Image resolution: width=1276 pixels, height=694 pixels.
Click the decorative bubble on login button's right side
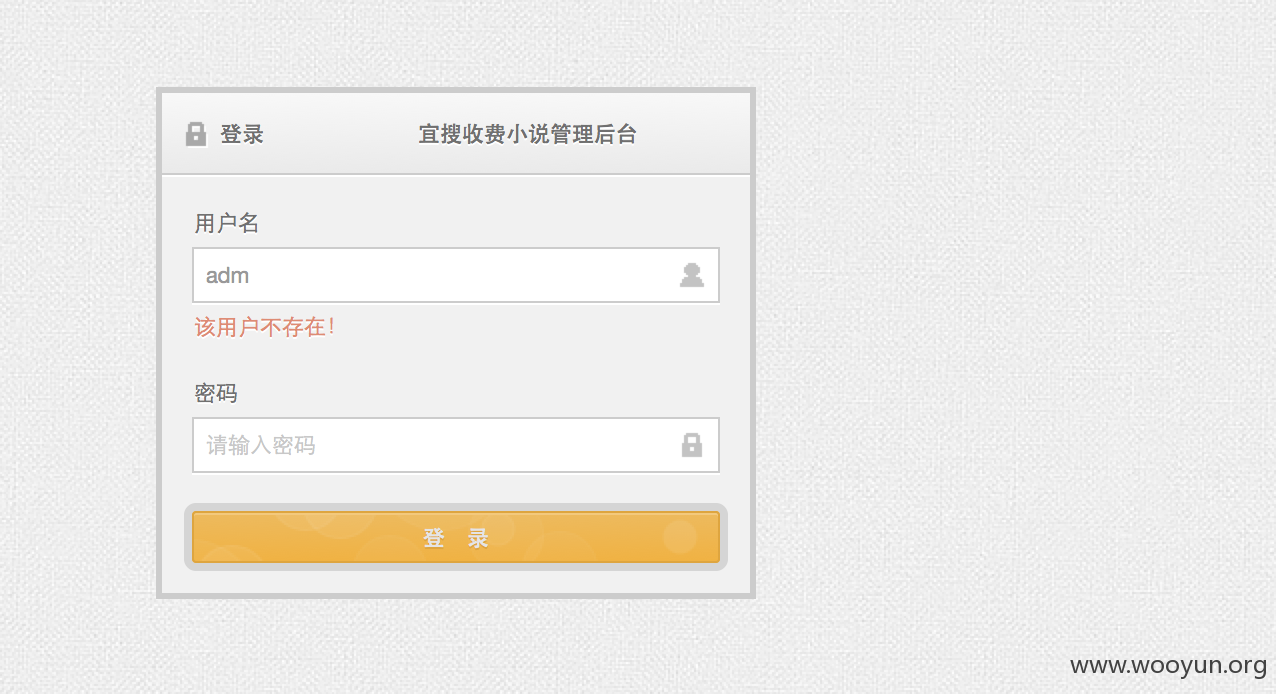coord(680,536)
